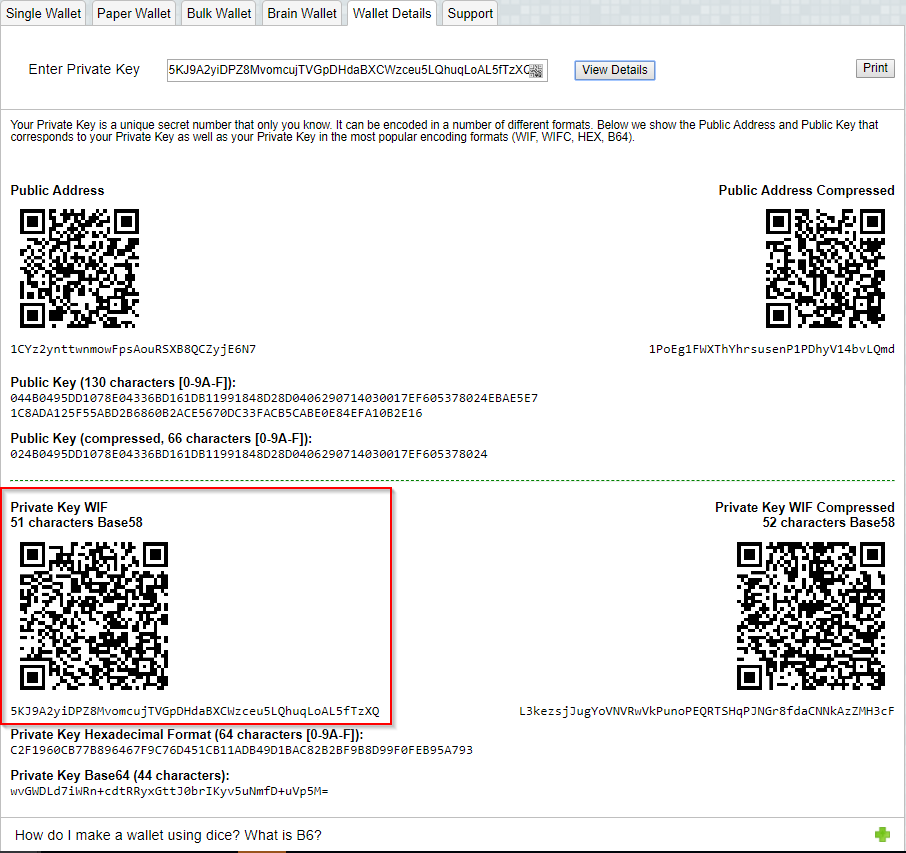Click the Private Key WIF Compressed QR code
Image resolution: width=906 pixels, height=853 pixels.
point(811,616)
